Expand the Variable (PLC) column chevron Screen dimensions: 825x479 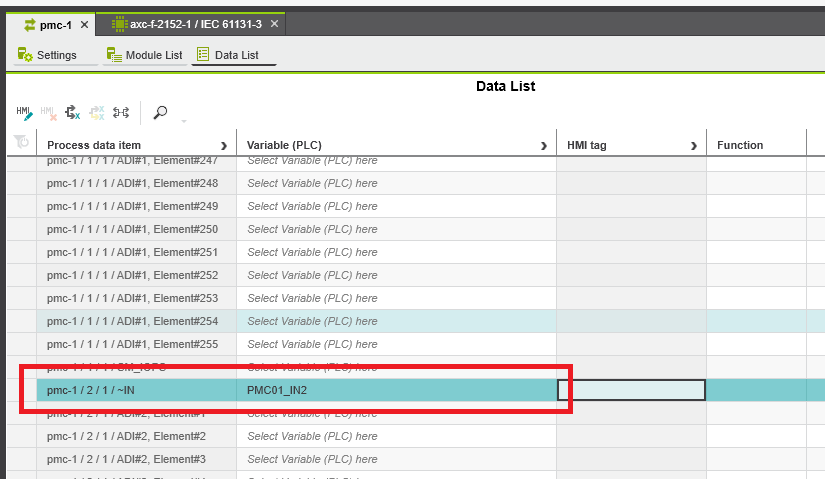click(544, 146)
